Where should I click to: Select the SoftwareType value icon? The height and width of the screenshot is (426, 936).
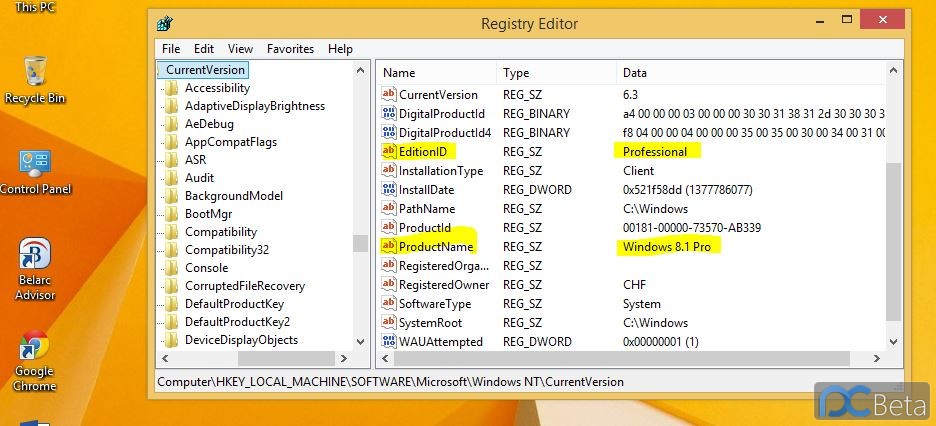pos(389,304)
